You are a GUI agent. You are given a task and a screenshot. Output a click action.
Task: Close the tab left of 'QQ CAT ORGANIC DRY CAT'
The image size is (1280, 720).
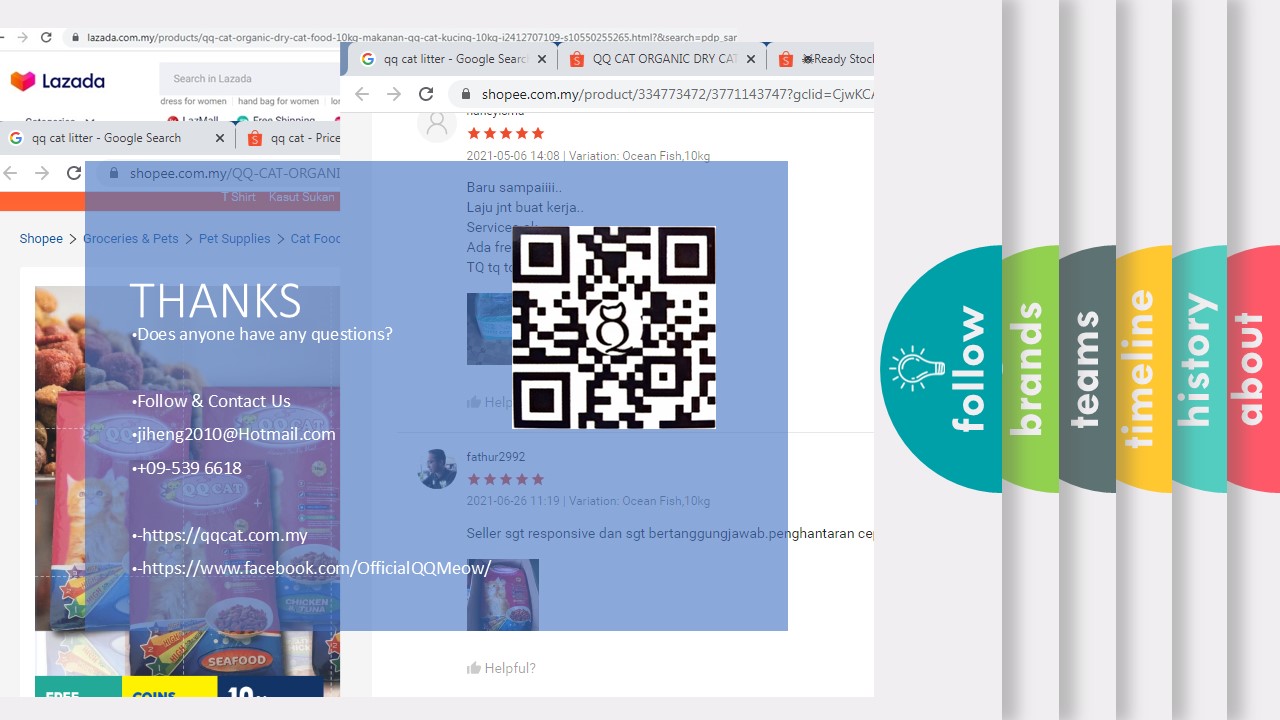pyautogui.click(x=542, y=59)
